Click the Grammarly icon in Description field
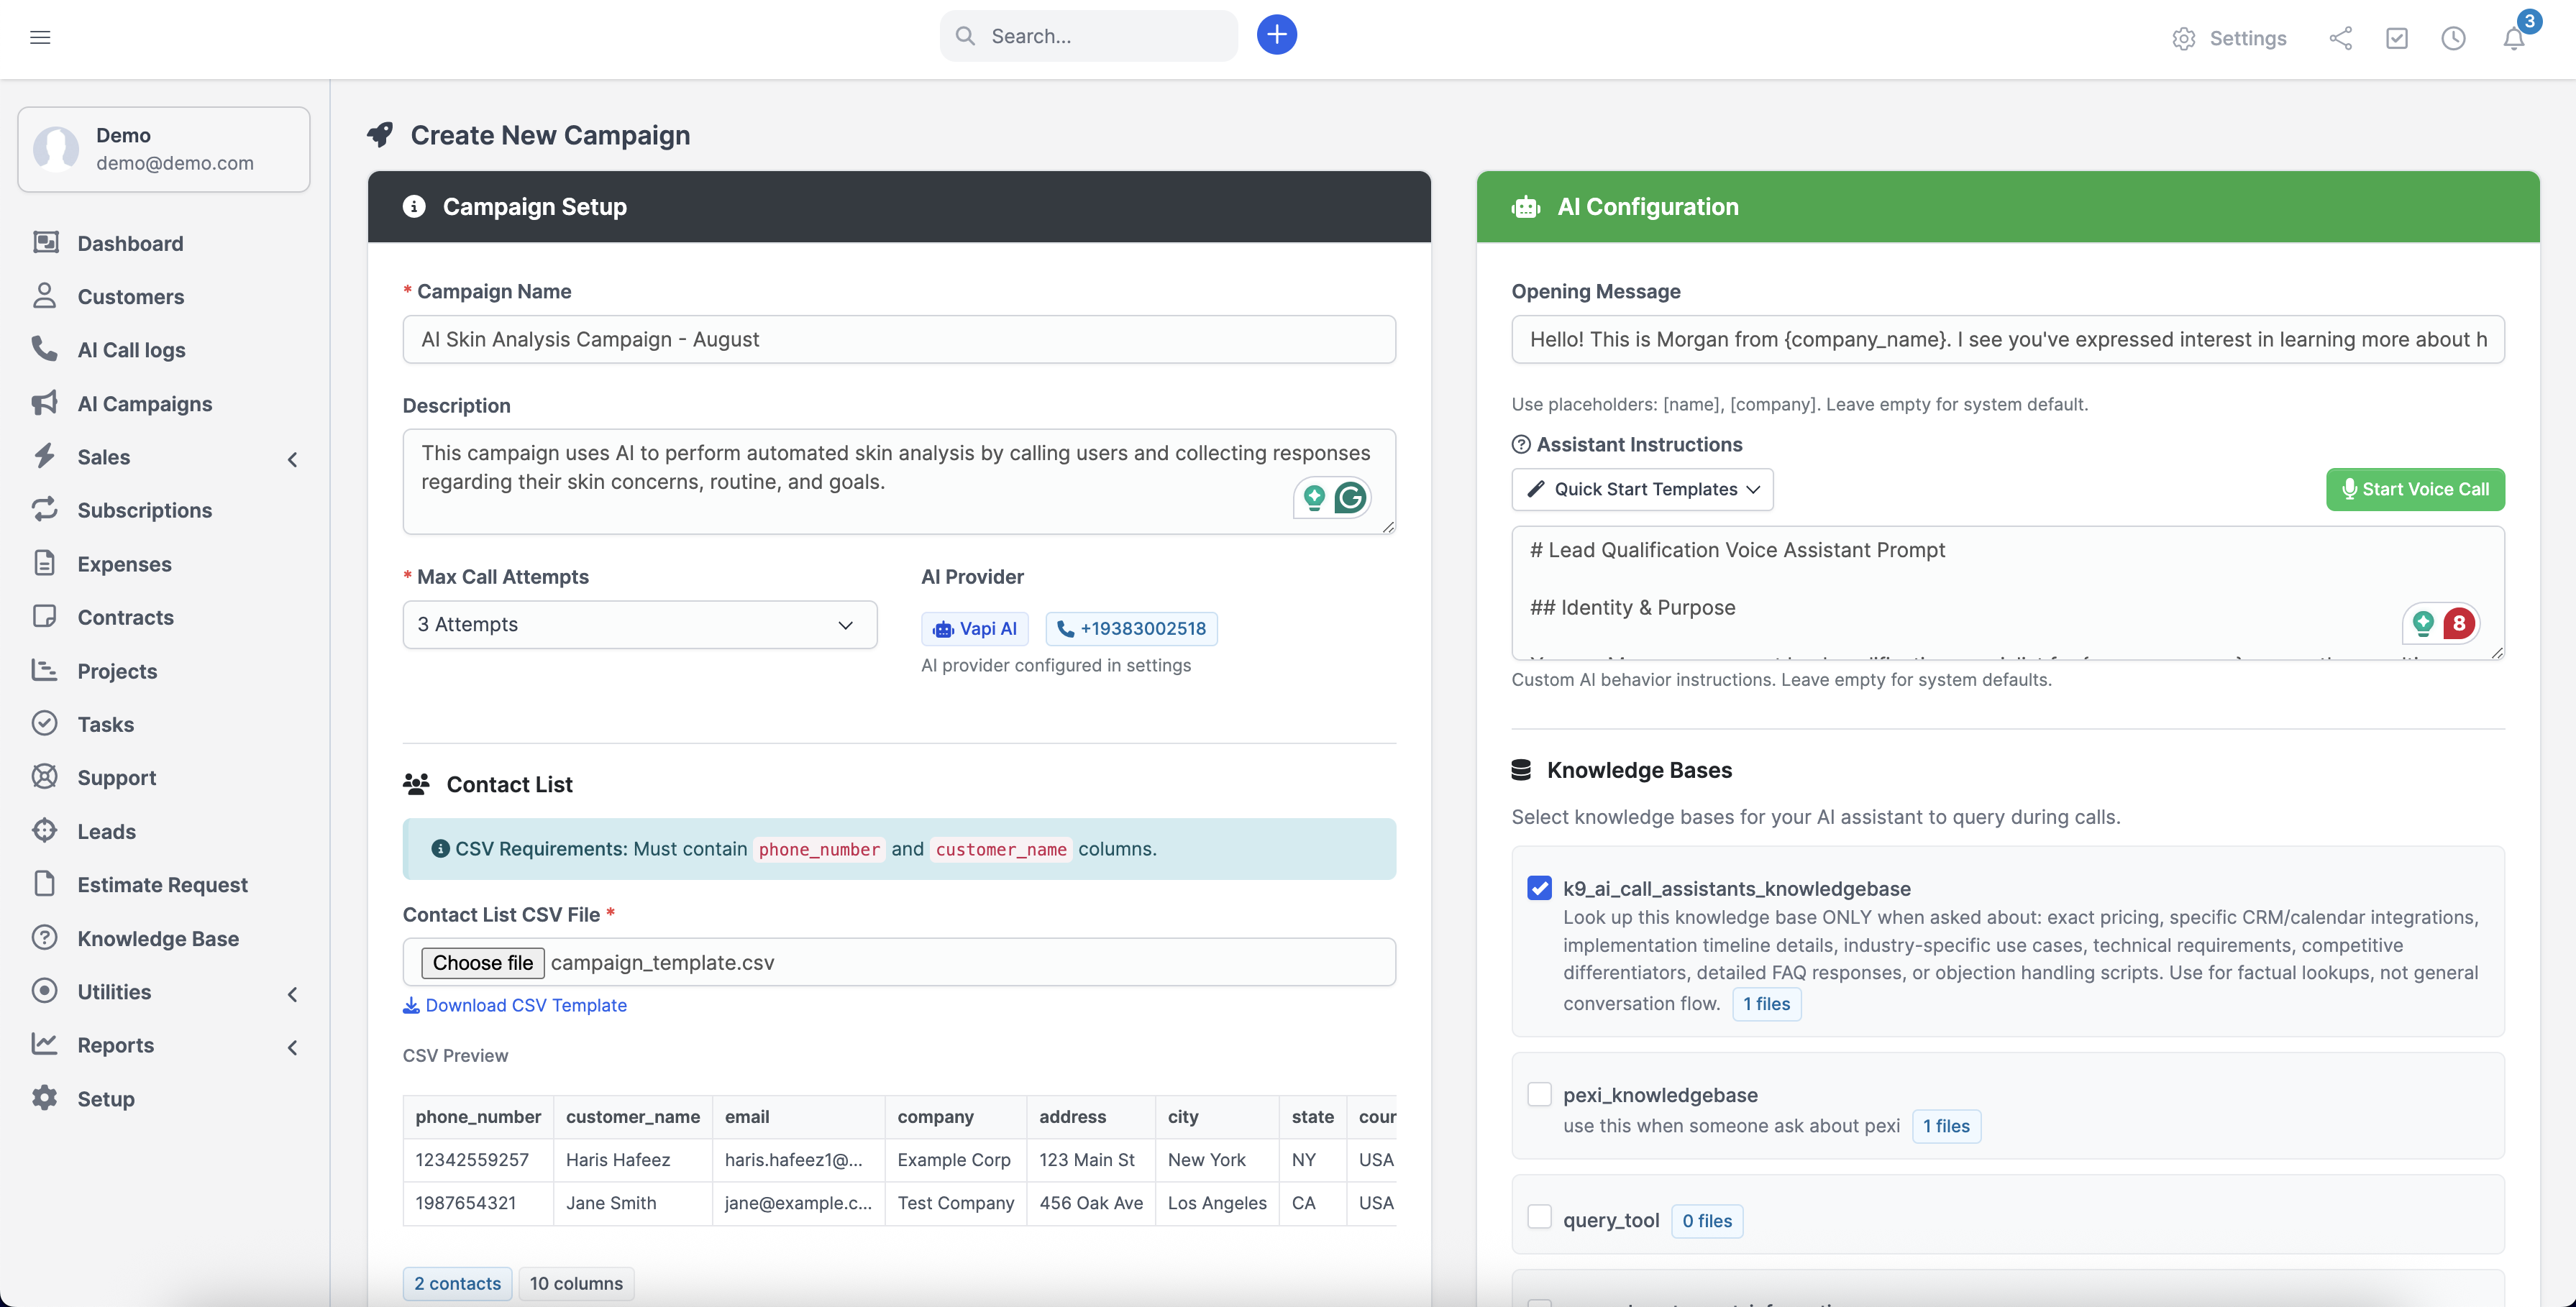This screenshot has height=1307, width=2576. 1350,497
